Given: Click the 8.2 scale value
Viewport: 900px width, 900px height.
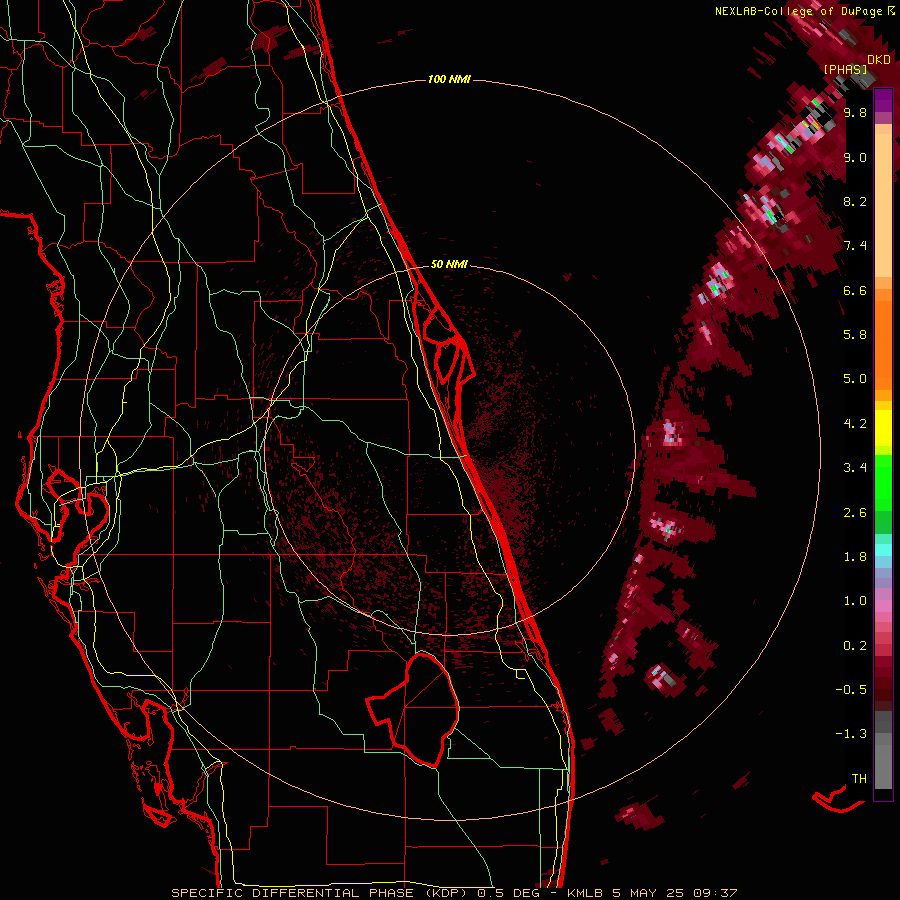Looking at the screenshot, I should pos(855,201).
